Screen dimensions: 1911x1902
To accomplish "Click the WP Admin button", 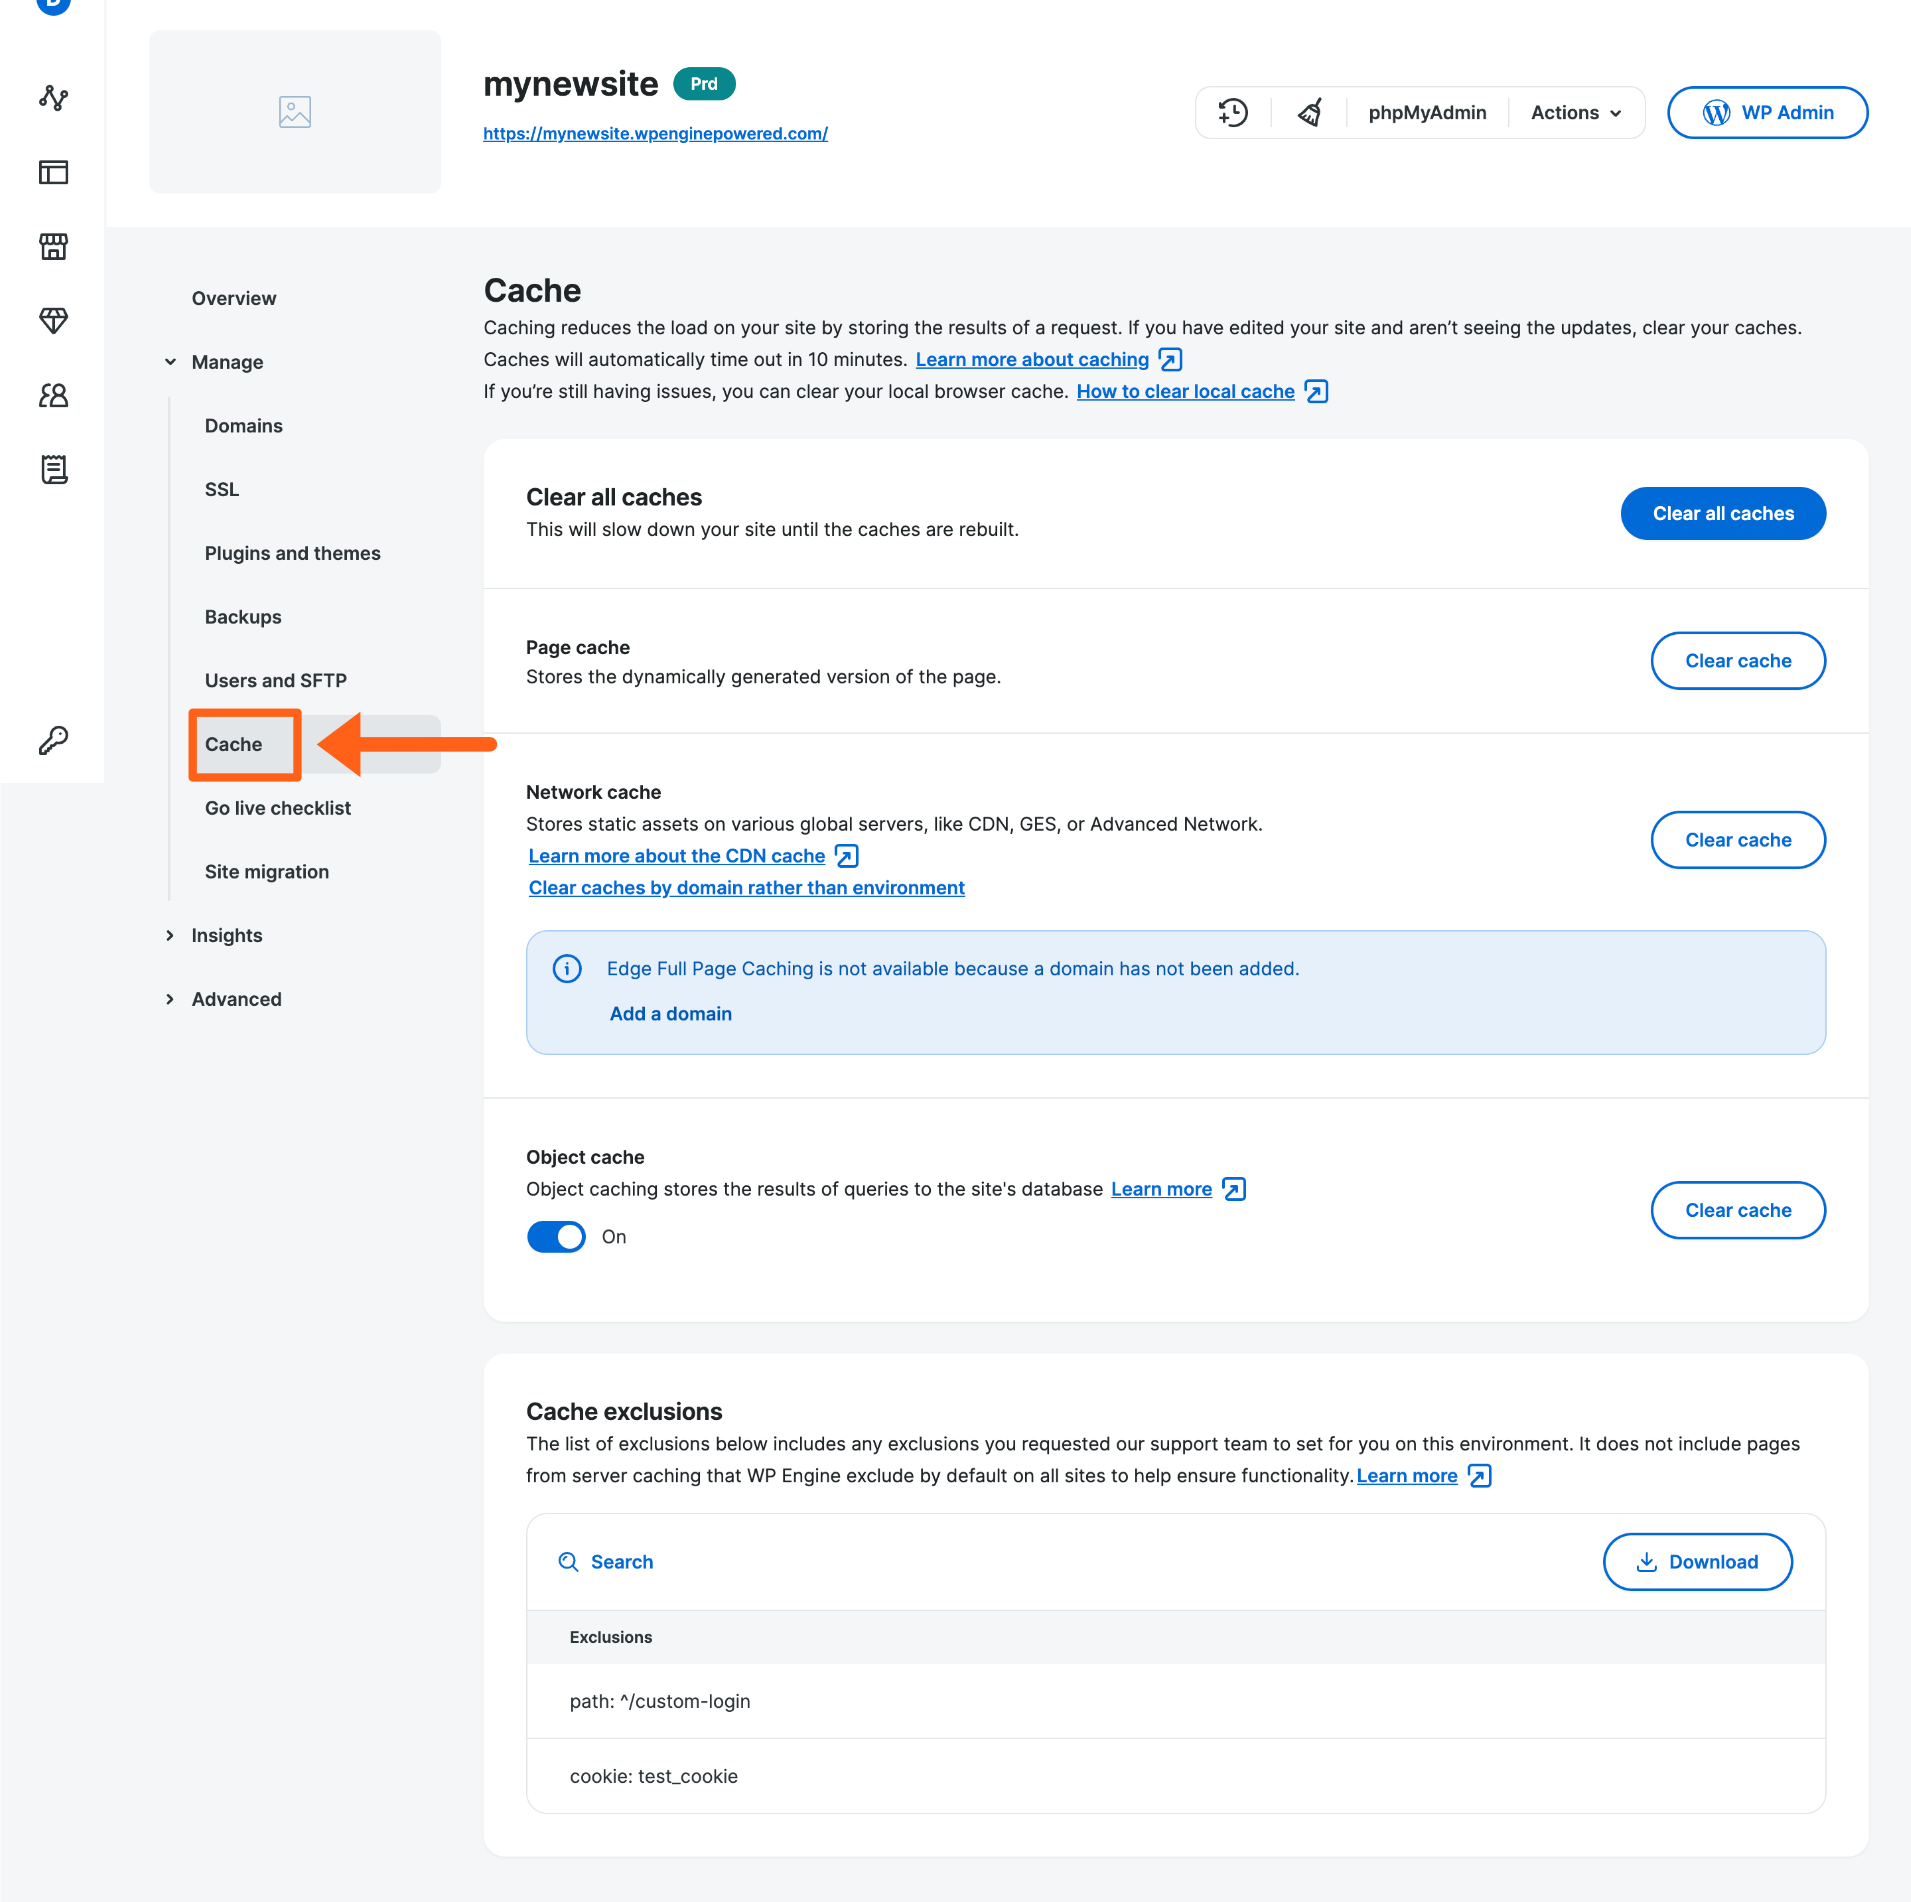I will click(x=1767, y=112).
